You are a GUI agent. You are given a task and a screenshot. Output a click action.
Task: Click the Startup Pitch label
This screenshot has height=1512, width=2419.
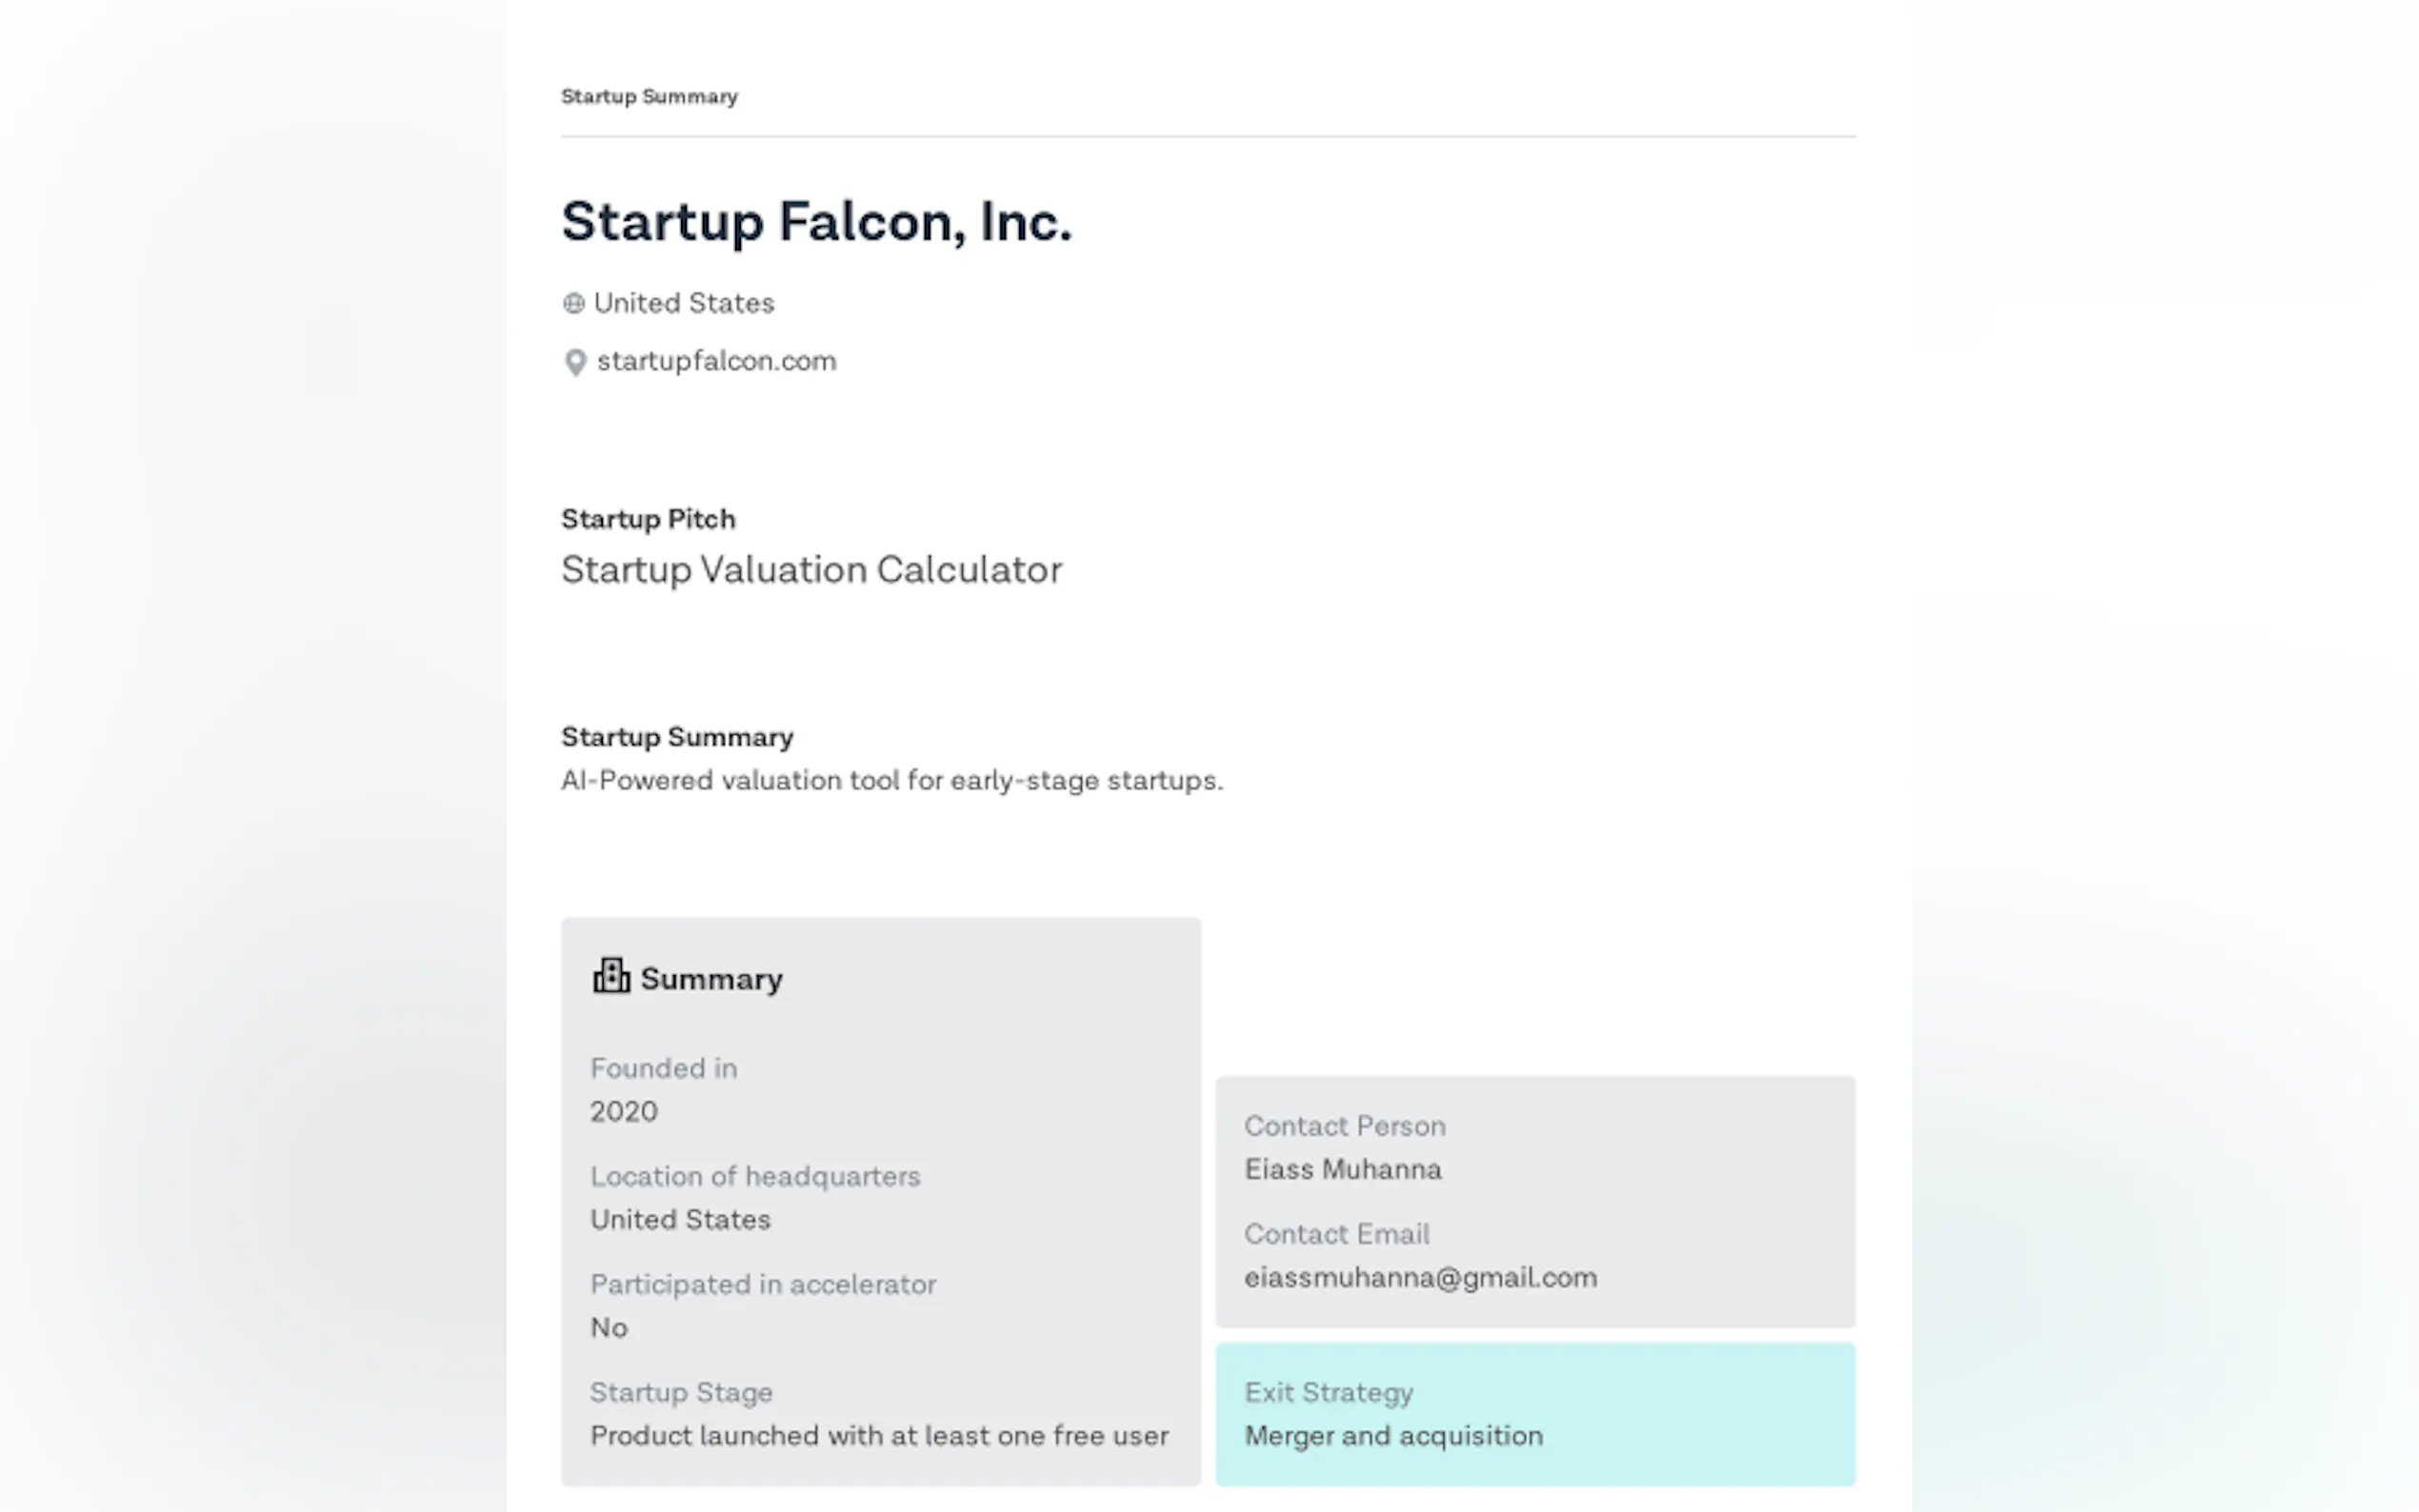click(x=648, y=519)
